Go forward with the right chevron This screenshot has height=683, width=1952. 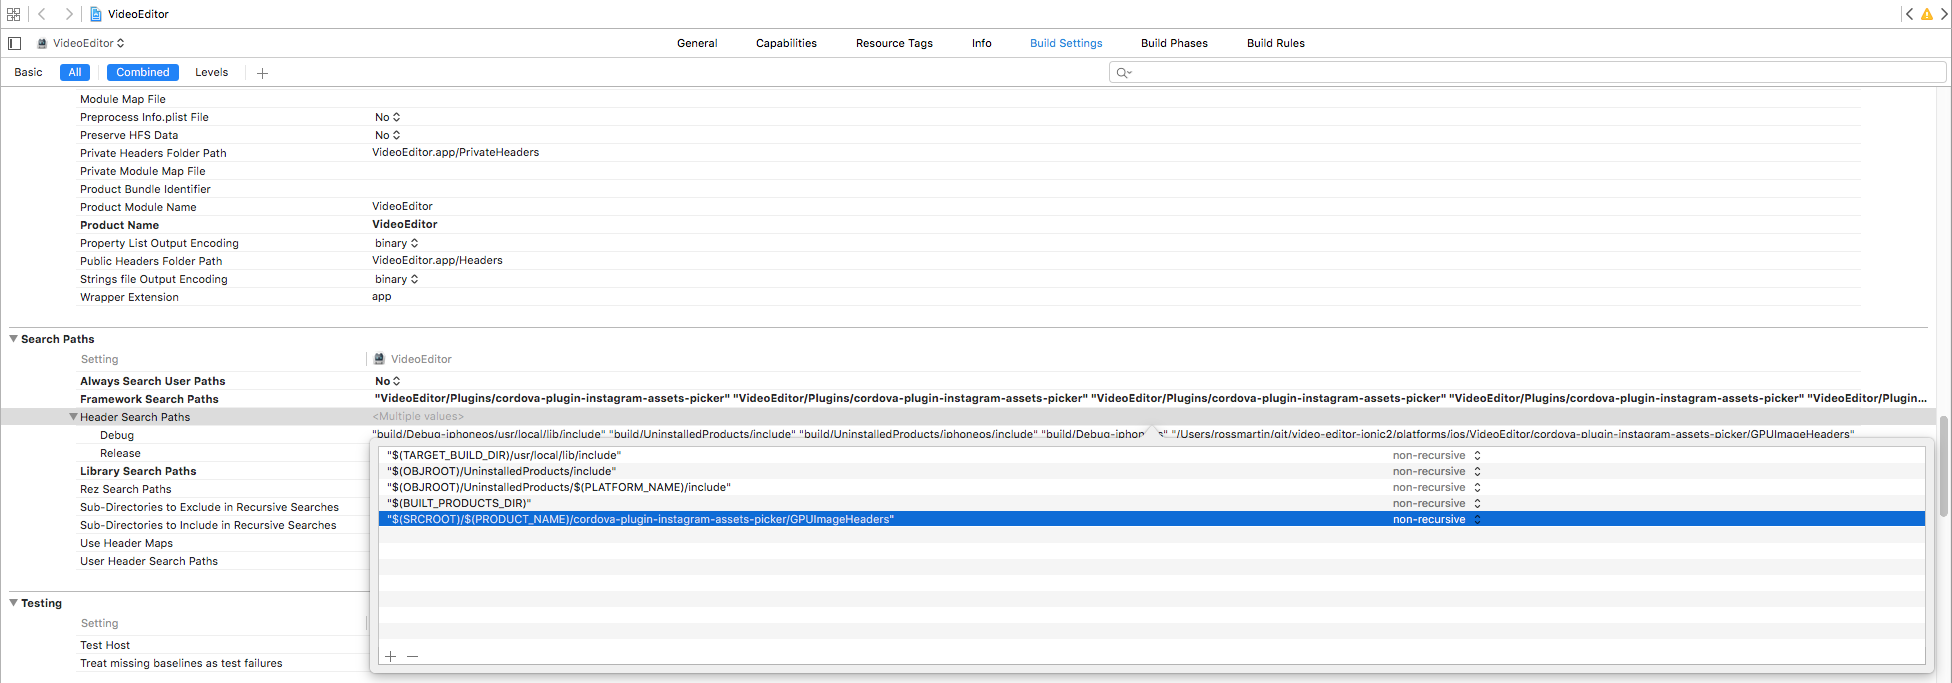(68, 14)
